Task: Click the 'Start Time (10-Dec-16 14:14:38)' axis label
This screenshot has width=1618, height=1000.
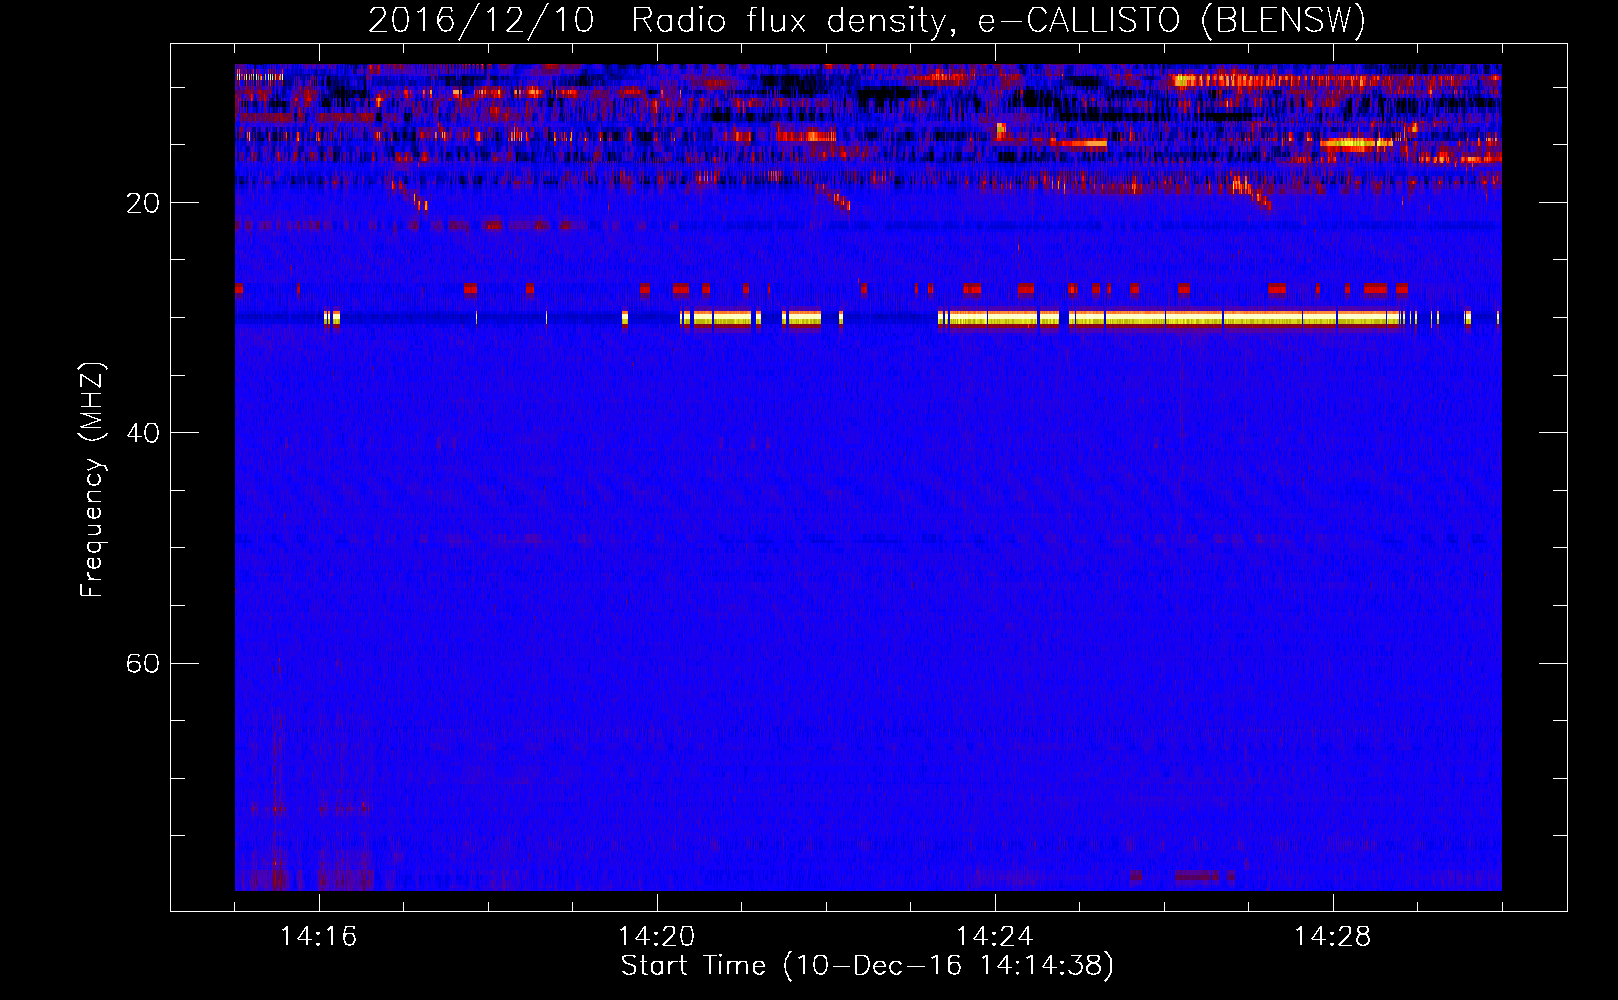Action: click(867, 966)
